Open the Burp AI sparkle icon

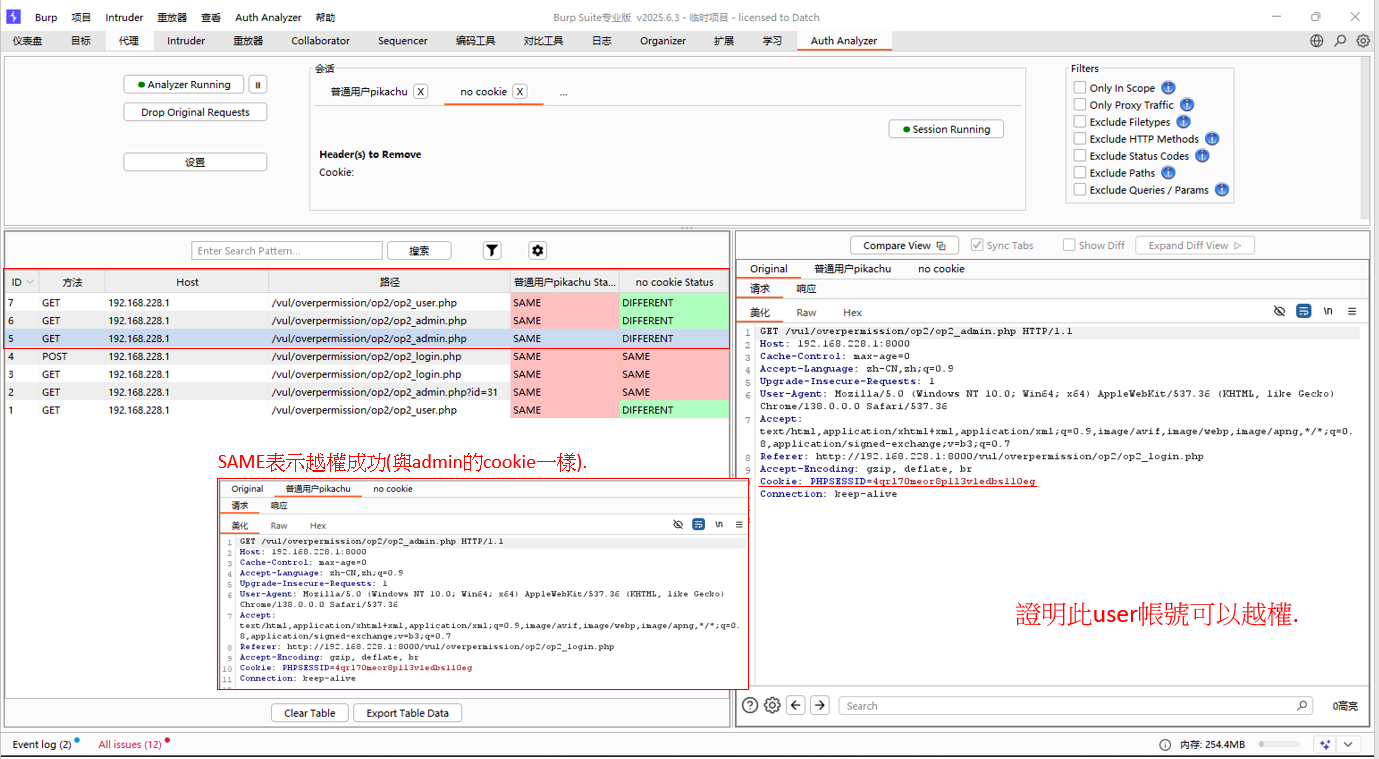(x=1326, y=744)
